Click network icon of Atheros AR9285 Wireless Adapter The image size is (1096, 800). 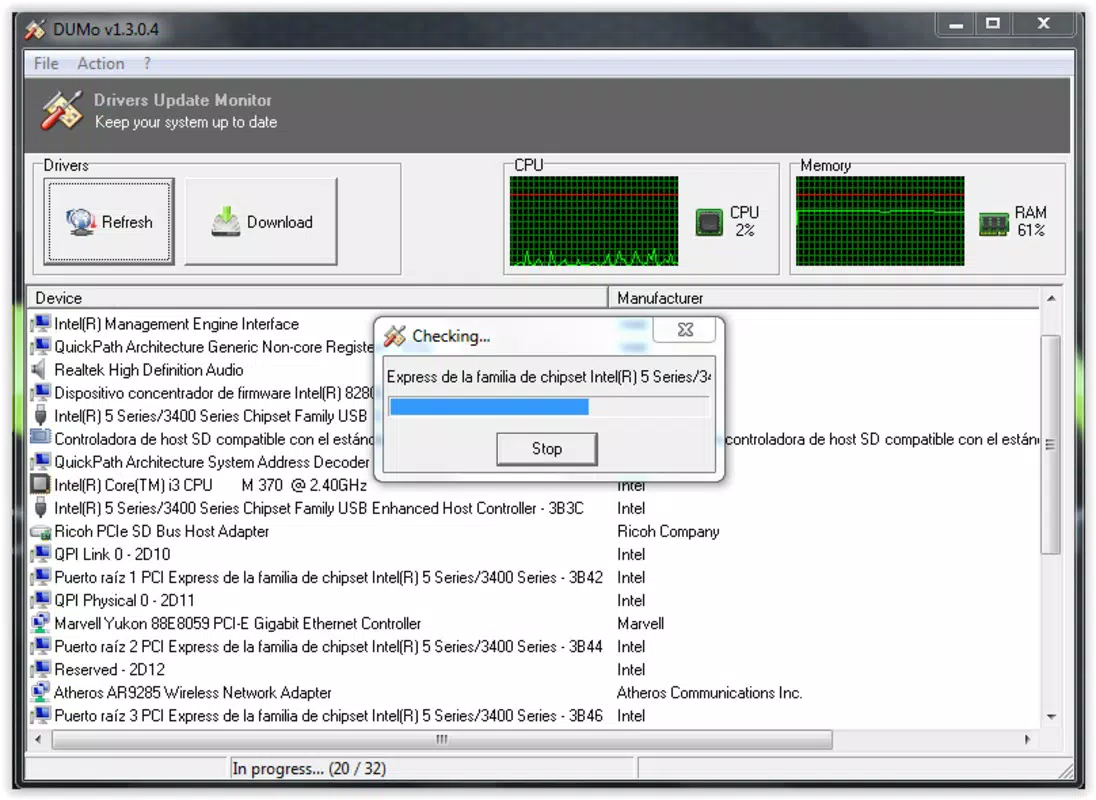[x=41, y=692]
